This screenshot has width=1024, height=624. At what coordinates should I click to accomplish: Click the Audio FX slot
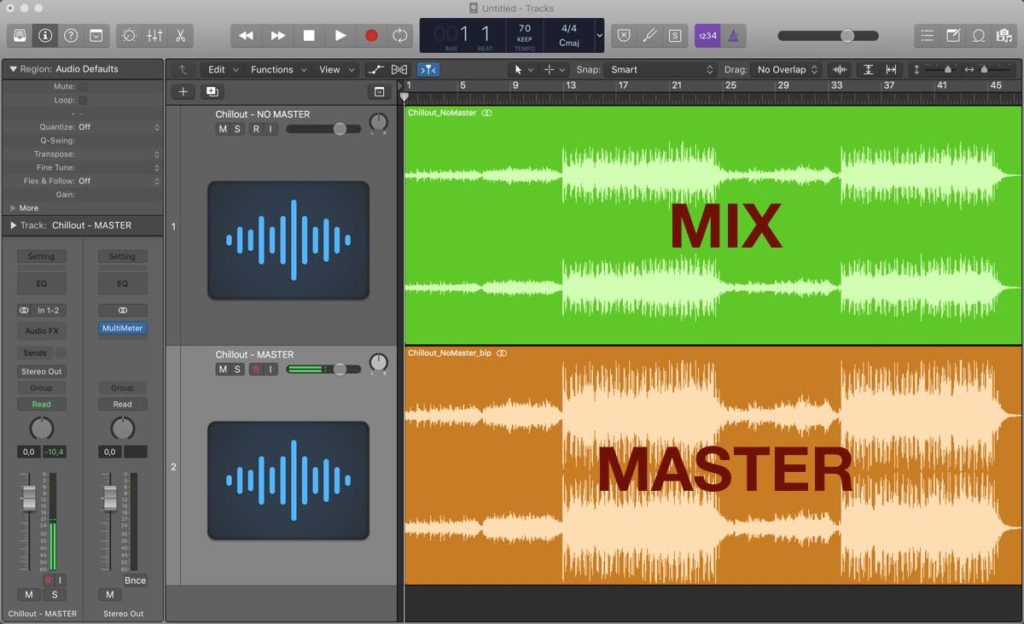[42, 331]
